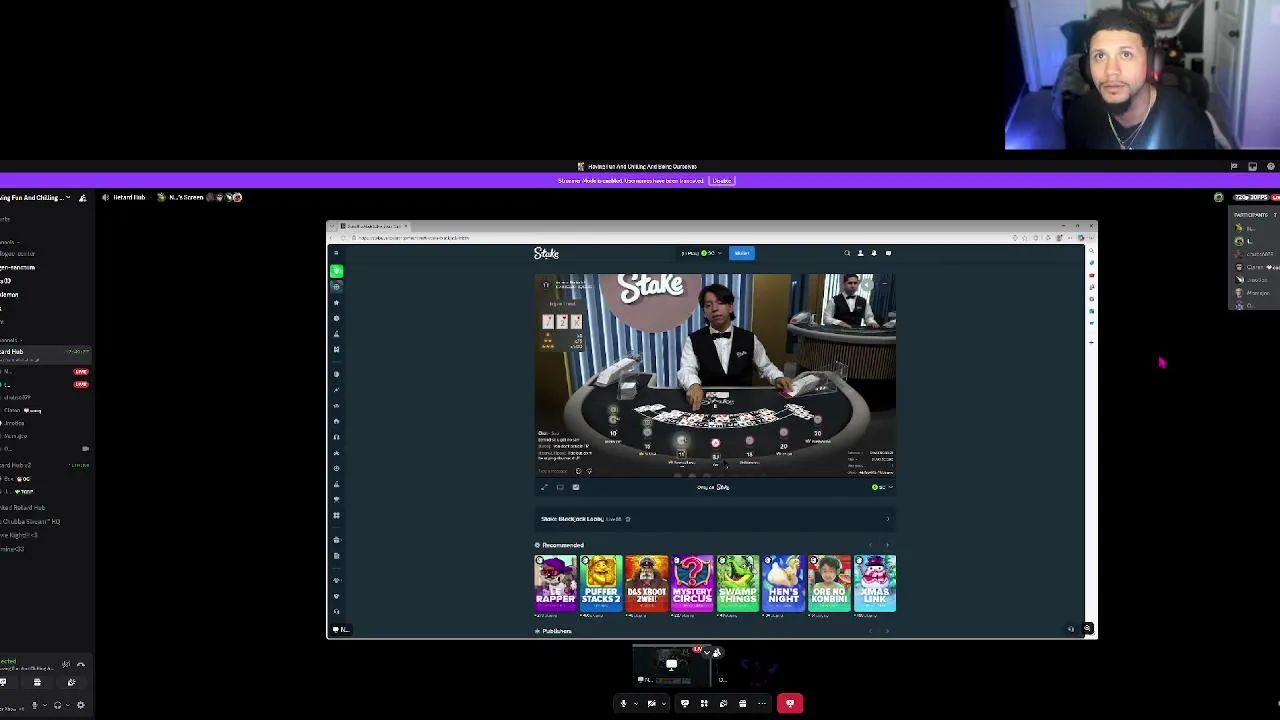This screenshot has height=720, width=1280.
Task: Go to next Recommended games page
Action: [x=887, y=545]
